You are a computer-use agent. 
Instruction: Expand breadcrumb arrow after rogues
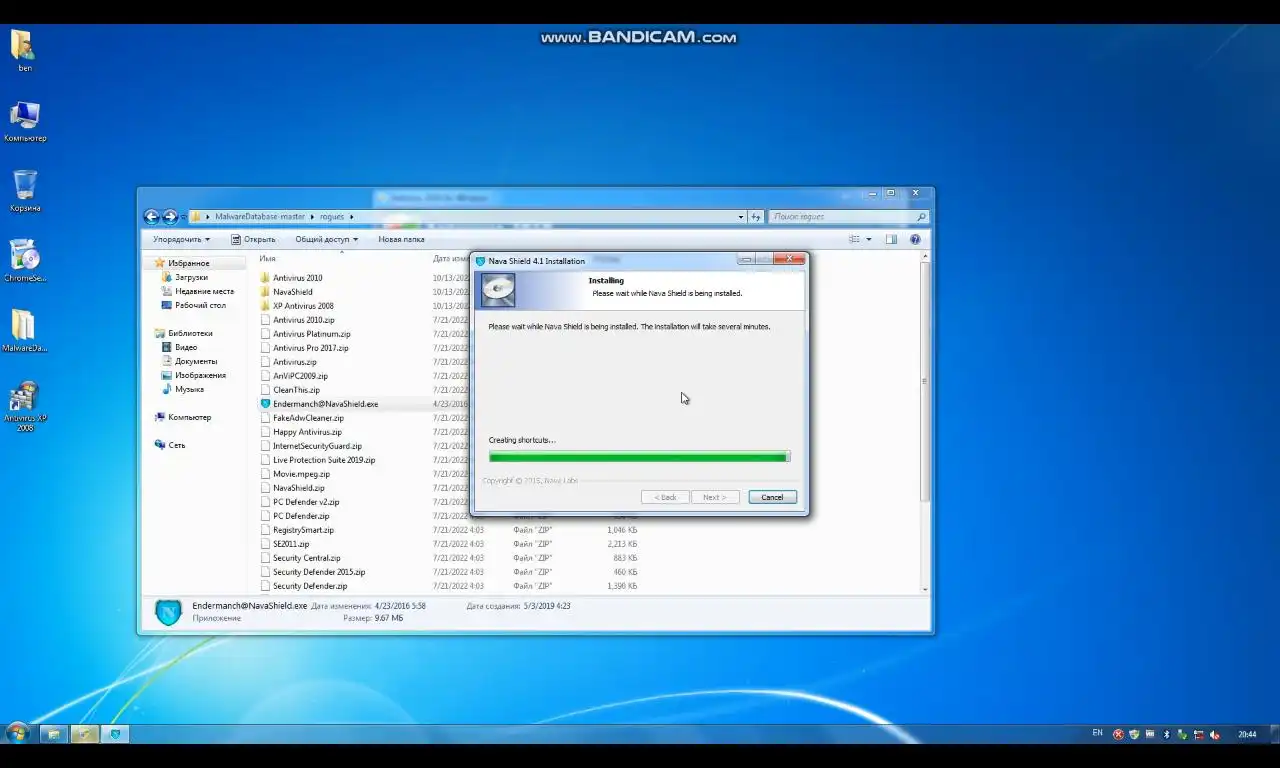pos(351,216)
